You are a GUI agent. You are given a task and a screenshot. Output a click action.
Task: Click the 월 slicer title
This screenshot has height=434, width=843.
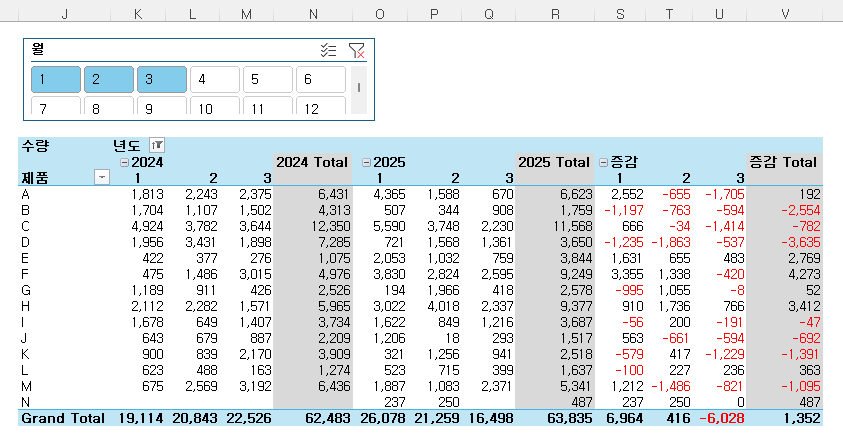click(x=38, y=49)
